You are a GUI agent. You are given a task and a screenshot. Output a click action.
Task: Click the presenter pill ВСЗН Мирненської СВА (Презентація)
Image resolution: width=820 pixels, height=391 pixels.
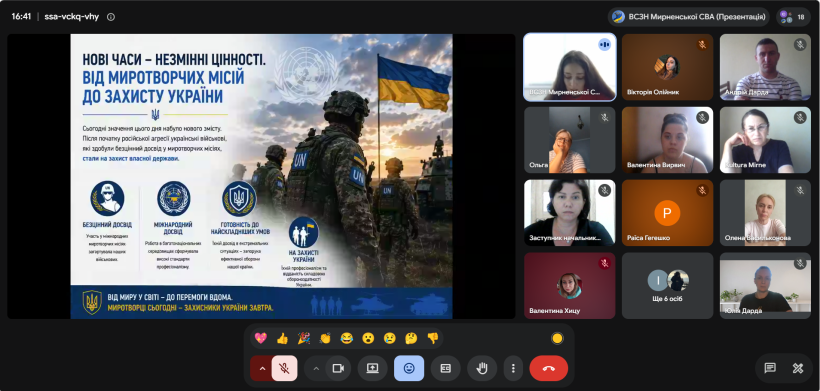point(689,17)
